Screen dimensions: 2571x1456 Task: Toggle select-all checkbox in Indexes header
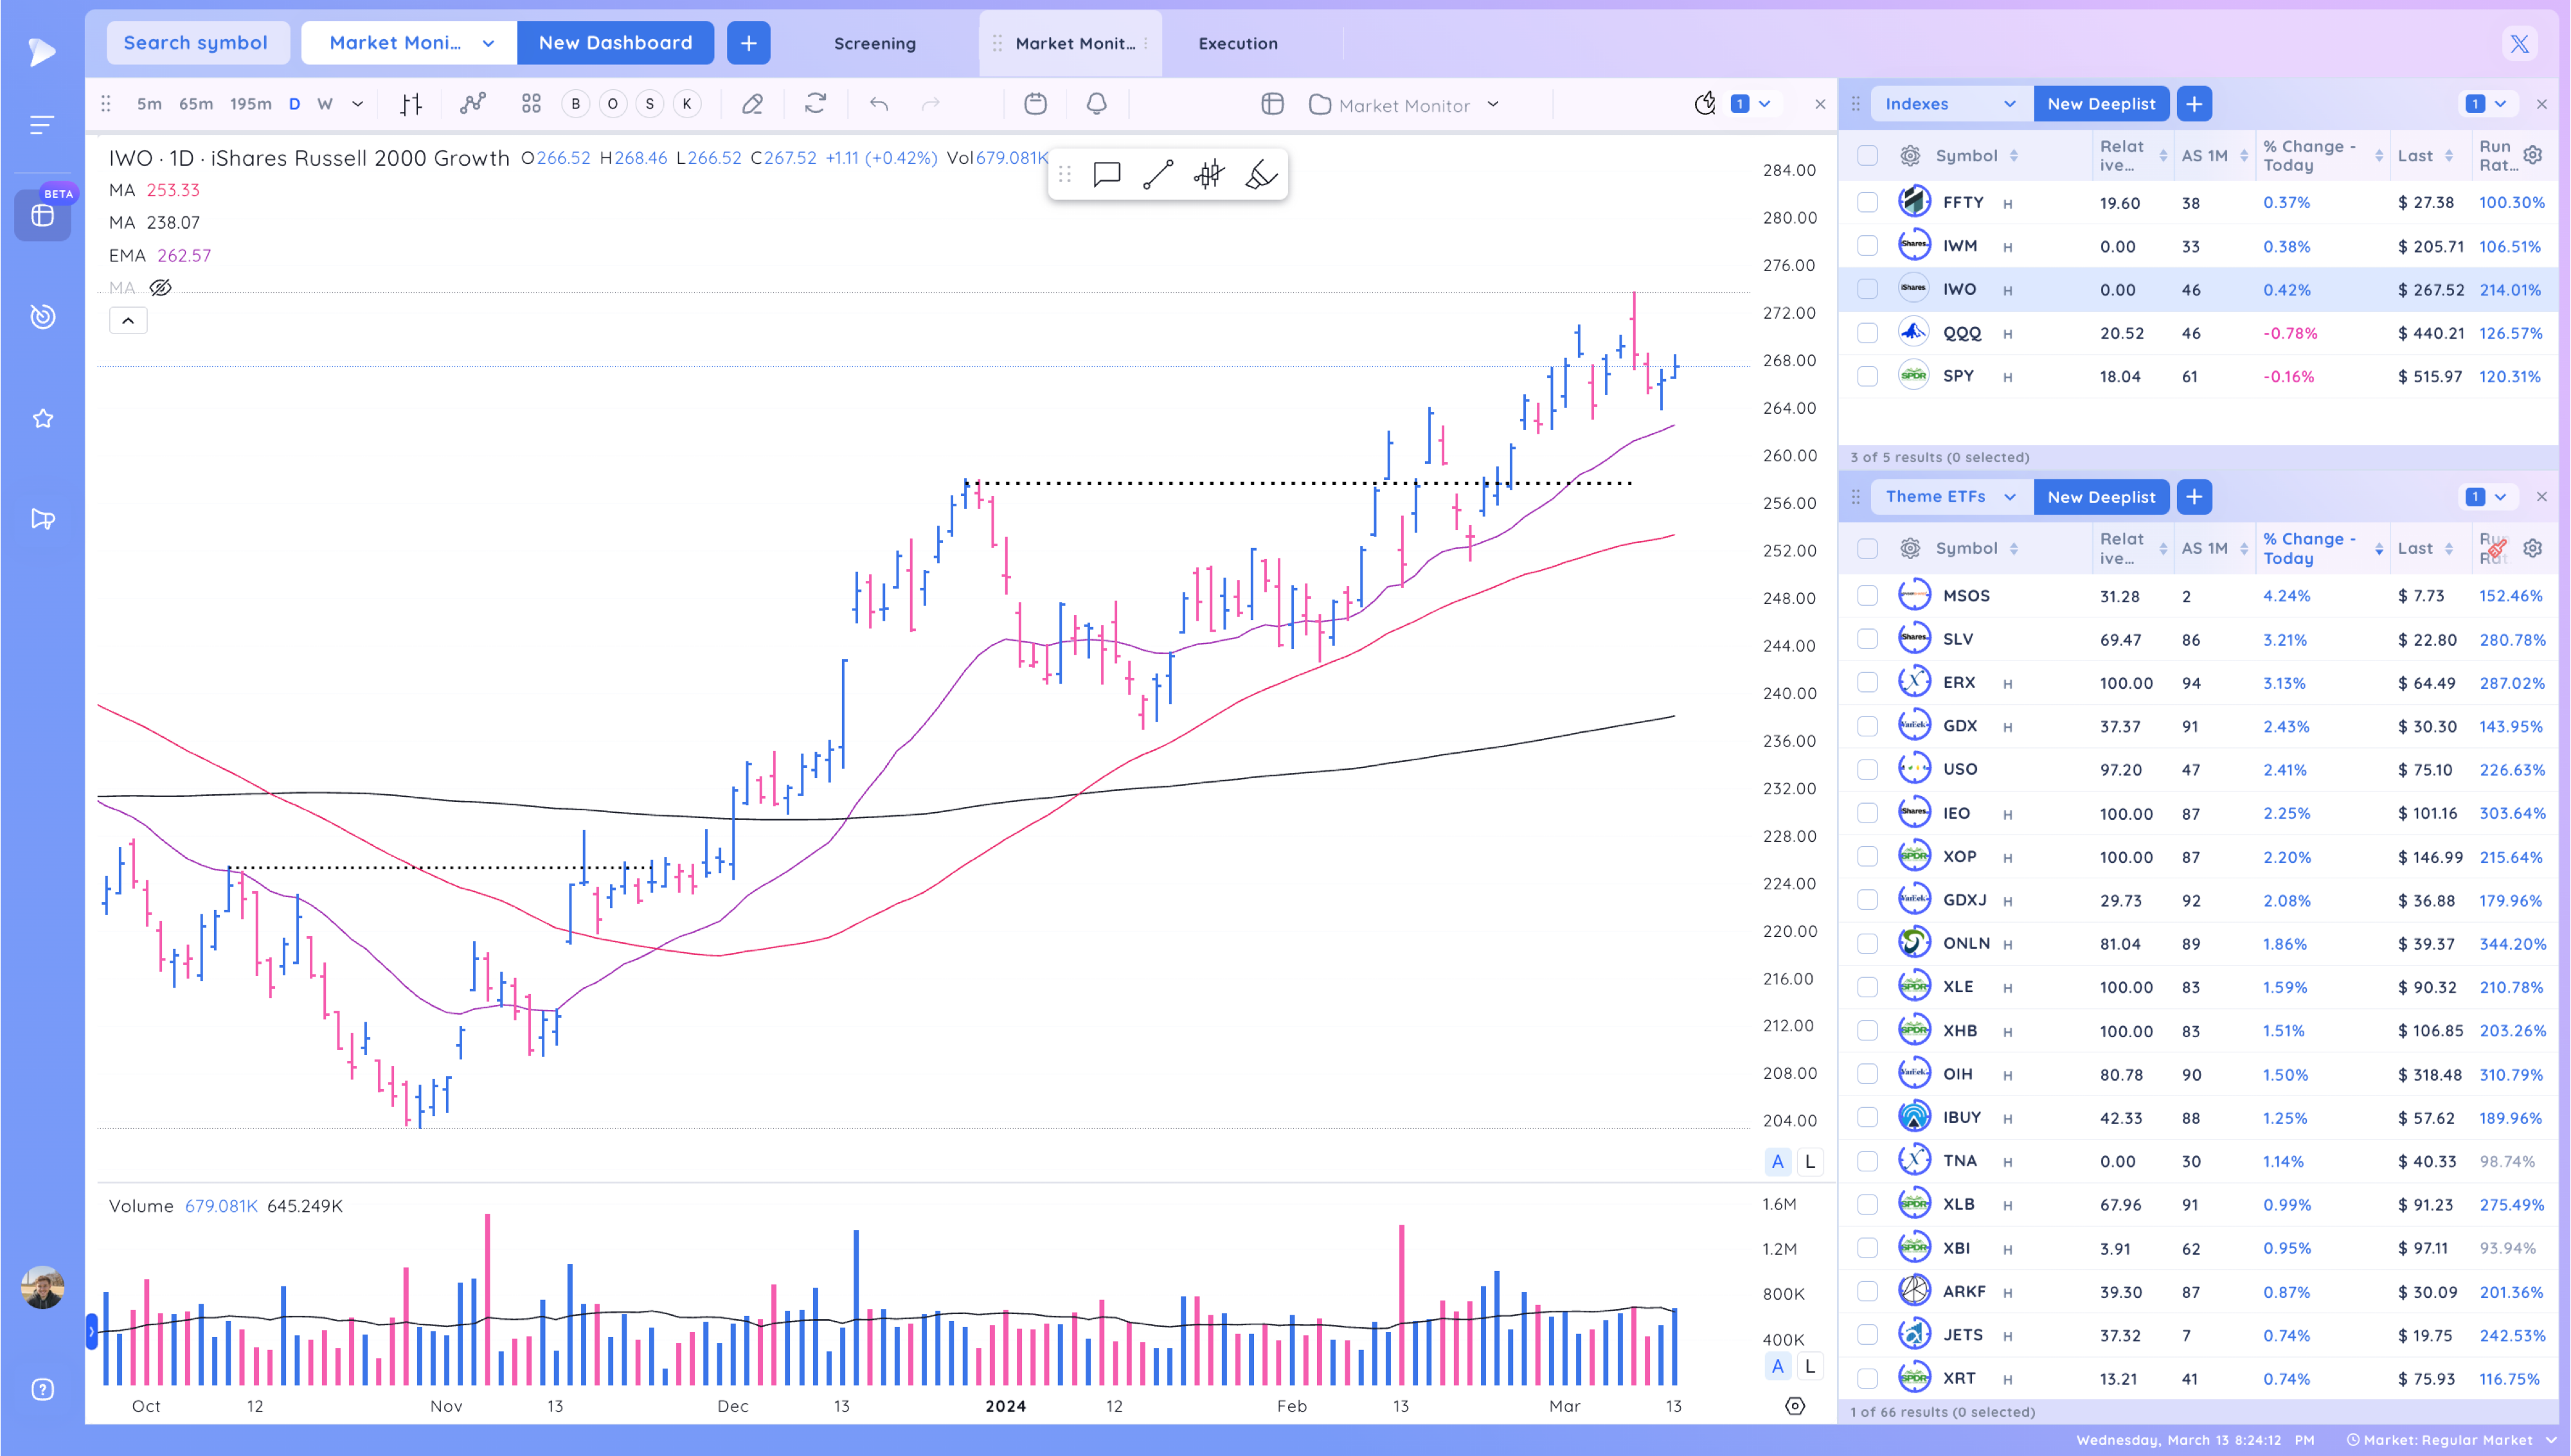(x=1867, y=155)
